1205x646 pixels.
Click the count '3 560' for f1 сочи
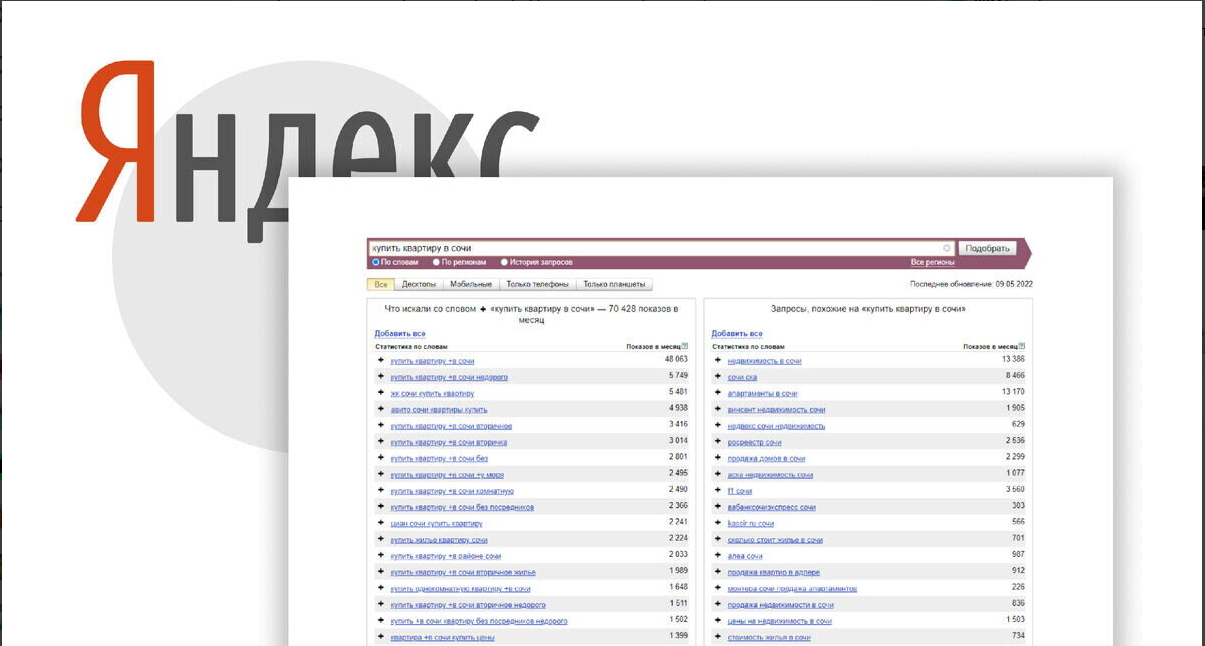[x=1015, y=490]
